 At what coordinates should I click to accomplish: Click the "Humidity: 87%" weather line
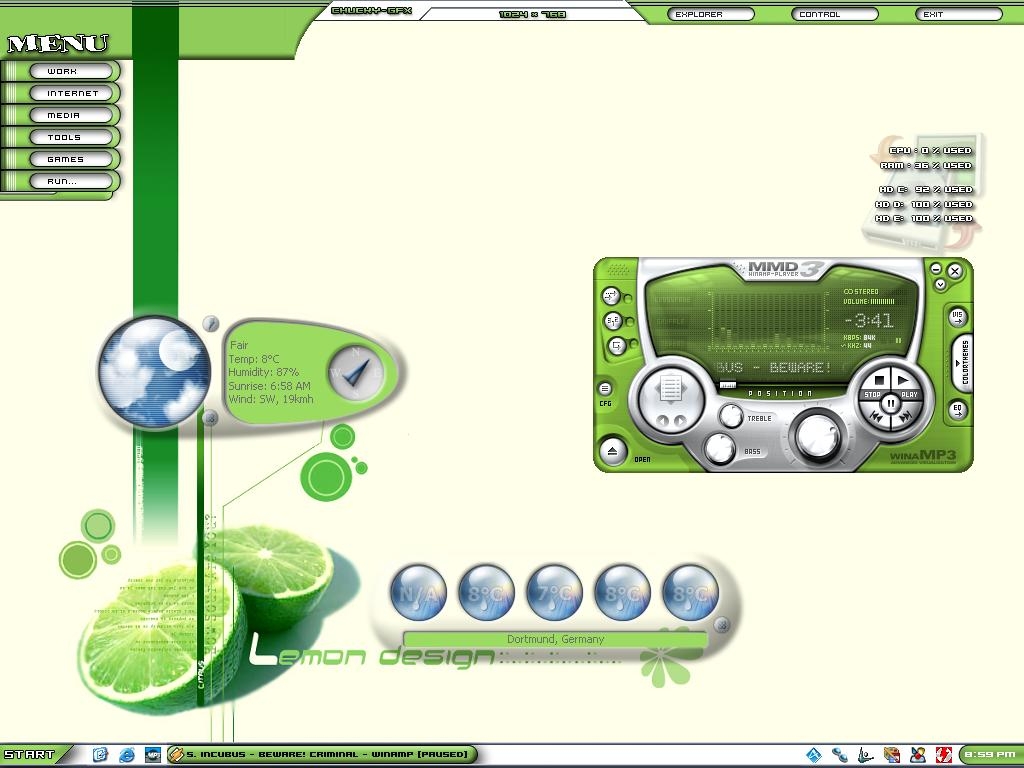(x=263, y=372)
